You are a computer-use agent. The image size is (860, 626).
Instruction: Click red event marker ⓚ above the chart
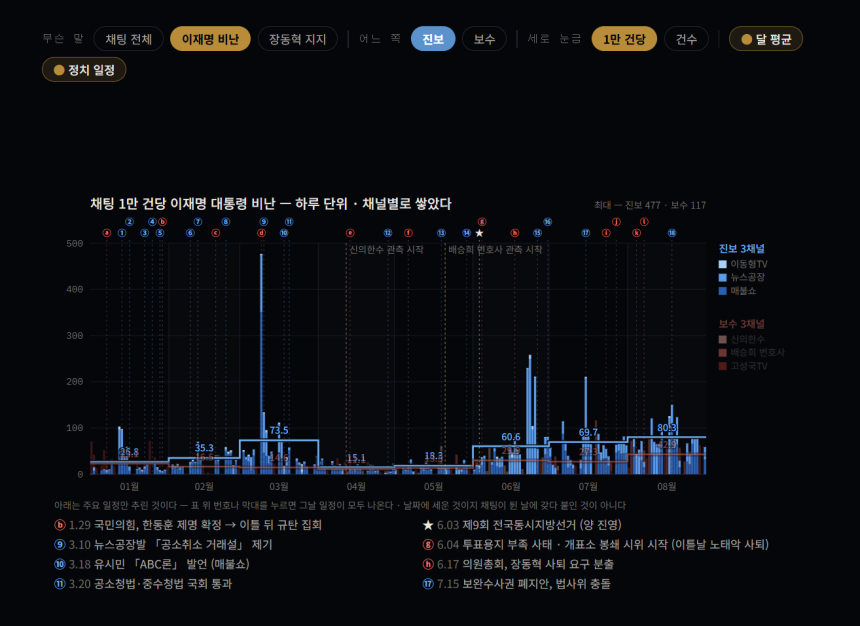tap(636, 233)
